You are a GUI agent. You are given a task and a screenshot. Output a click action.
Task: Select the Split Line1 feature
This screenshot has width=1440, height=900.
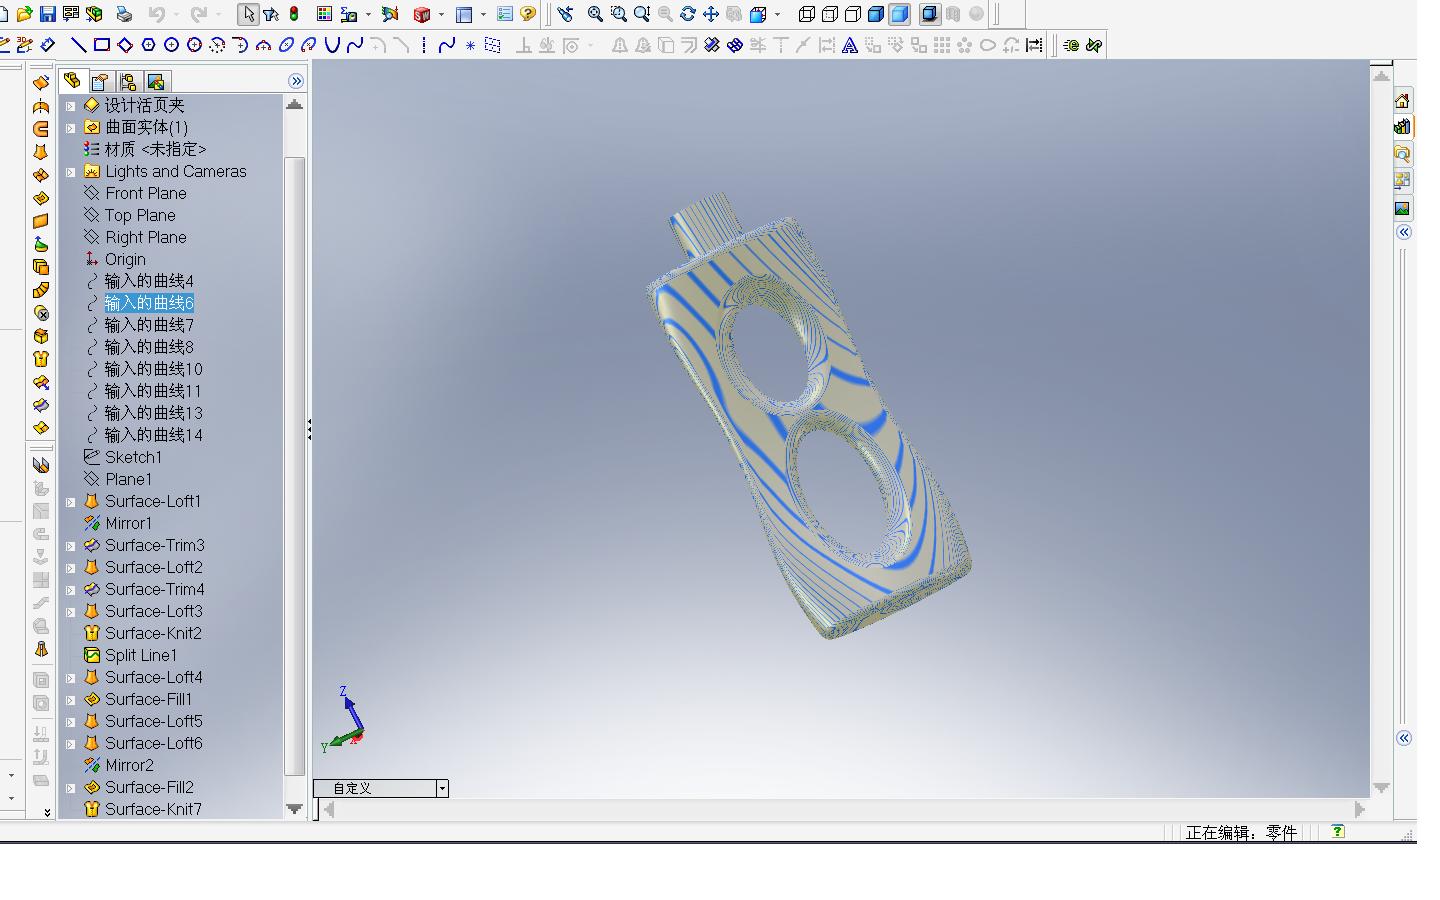141,655
